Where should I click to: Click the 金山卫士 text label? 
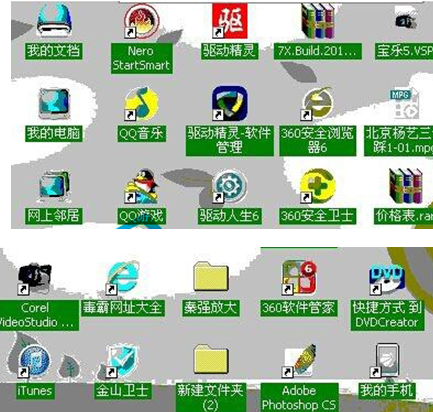tap(123, 391)
